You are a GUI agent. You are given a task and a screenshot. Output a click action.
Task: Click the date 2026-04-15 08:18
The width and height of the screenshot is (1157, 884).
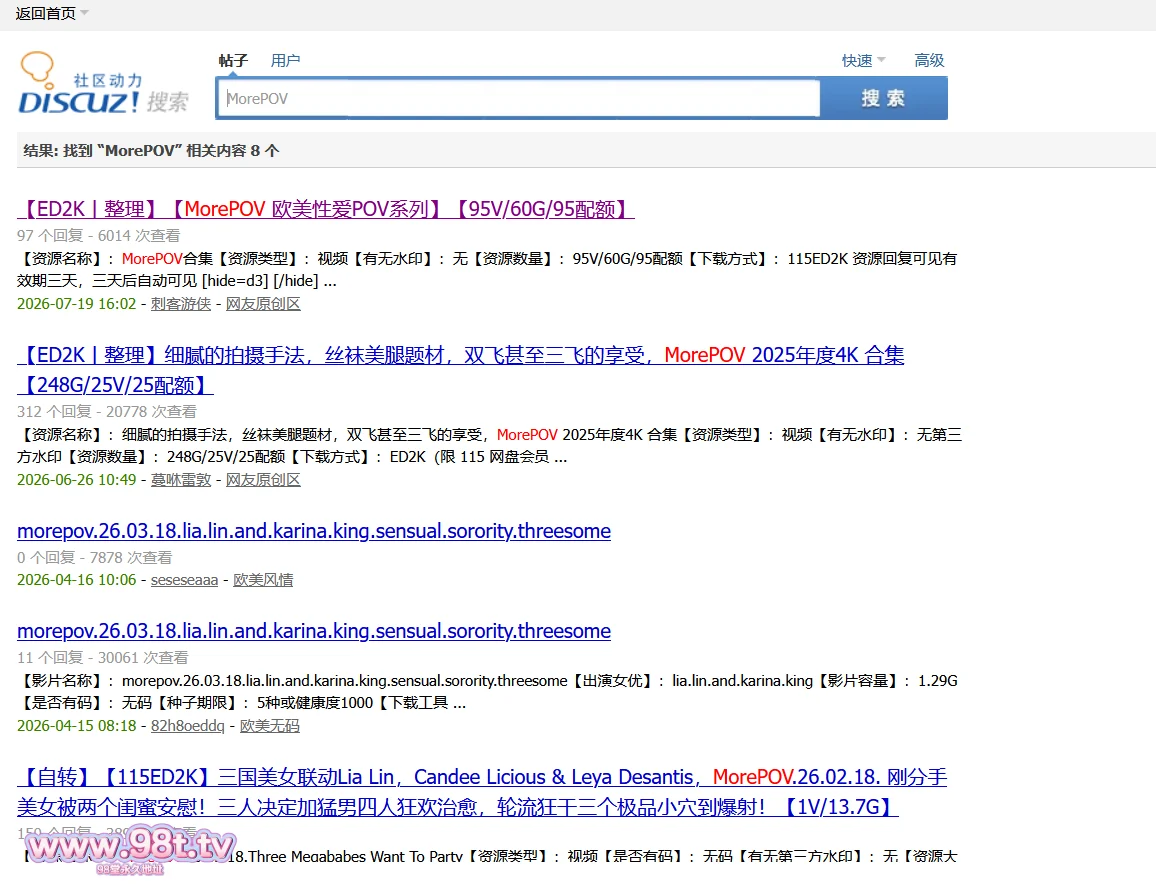click(x=77, y=726)
